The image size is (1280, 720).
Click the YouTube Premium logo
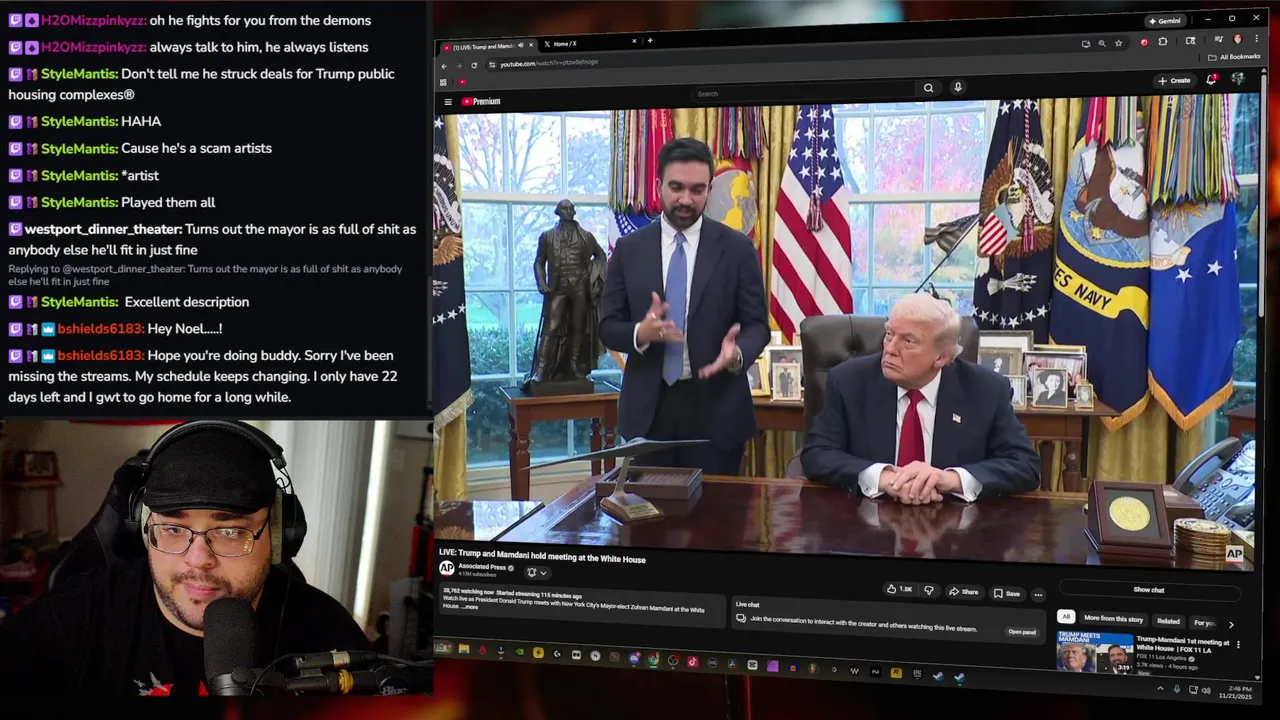pos(481,101)
